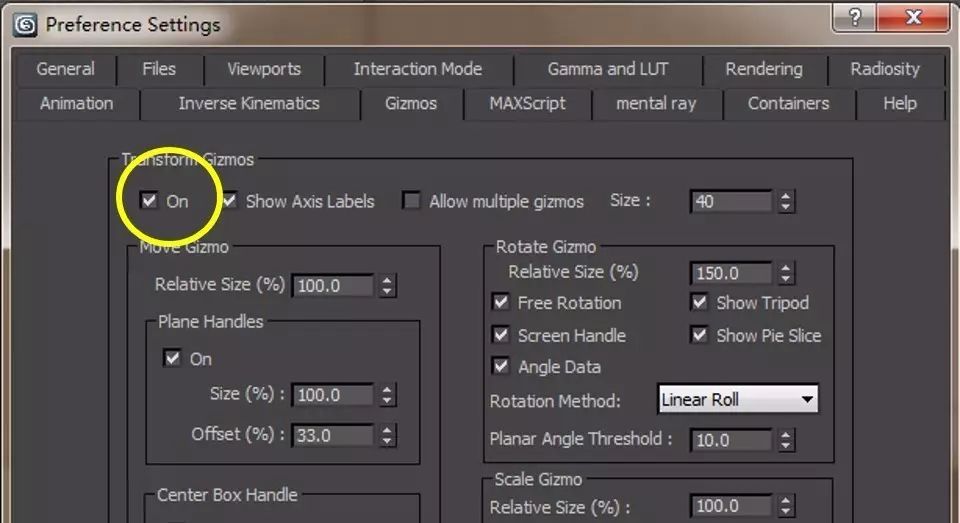Open the Containers tab
This screenshot has height=523, width=960.
788,103
